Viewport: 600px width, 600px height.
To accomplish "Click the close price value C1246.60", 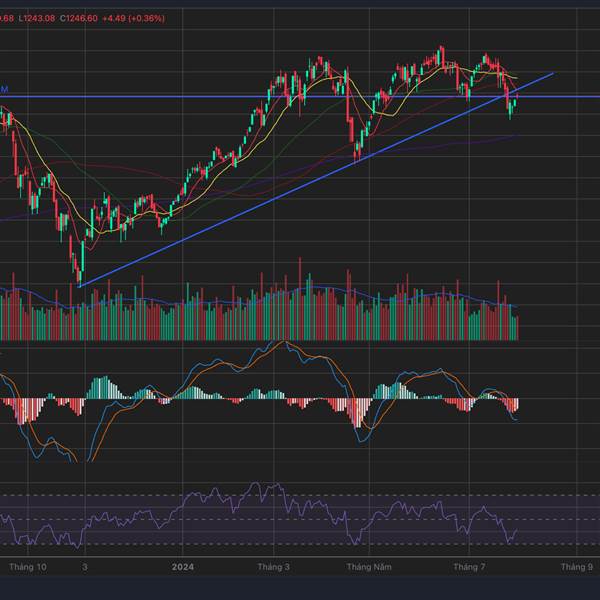I will click(79, 18).
